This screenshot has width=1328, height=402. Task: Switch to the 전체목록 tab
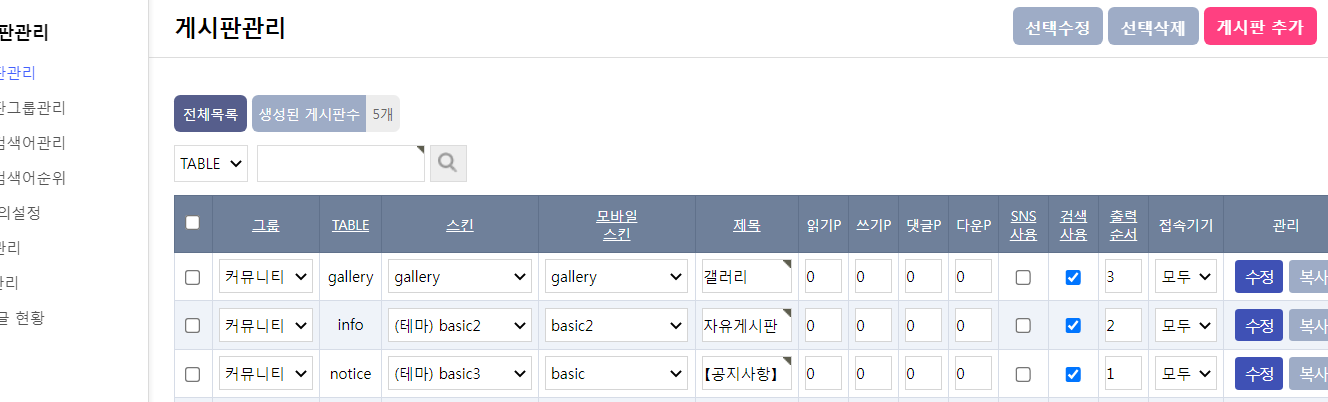pyautogui.click(x=210, y=114)
